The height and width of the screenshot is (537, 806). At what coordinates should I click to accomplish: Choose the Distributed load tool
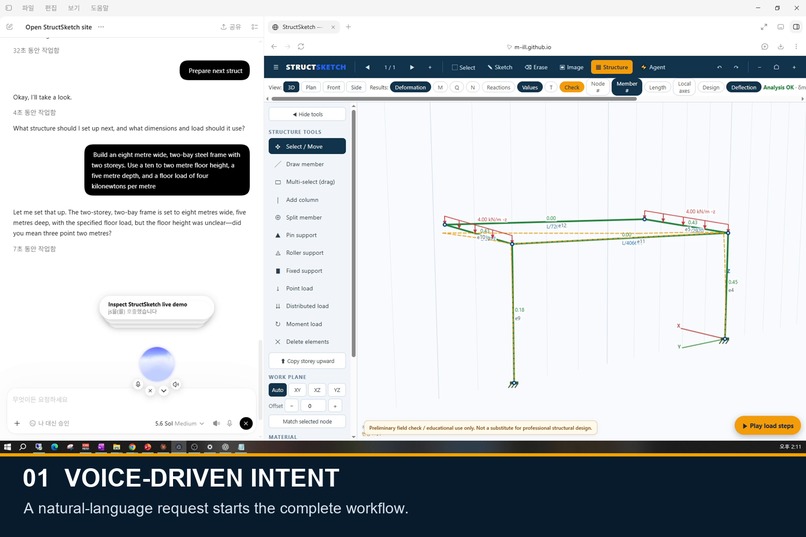pyautogui.click(x=307, y=306)
